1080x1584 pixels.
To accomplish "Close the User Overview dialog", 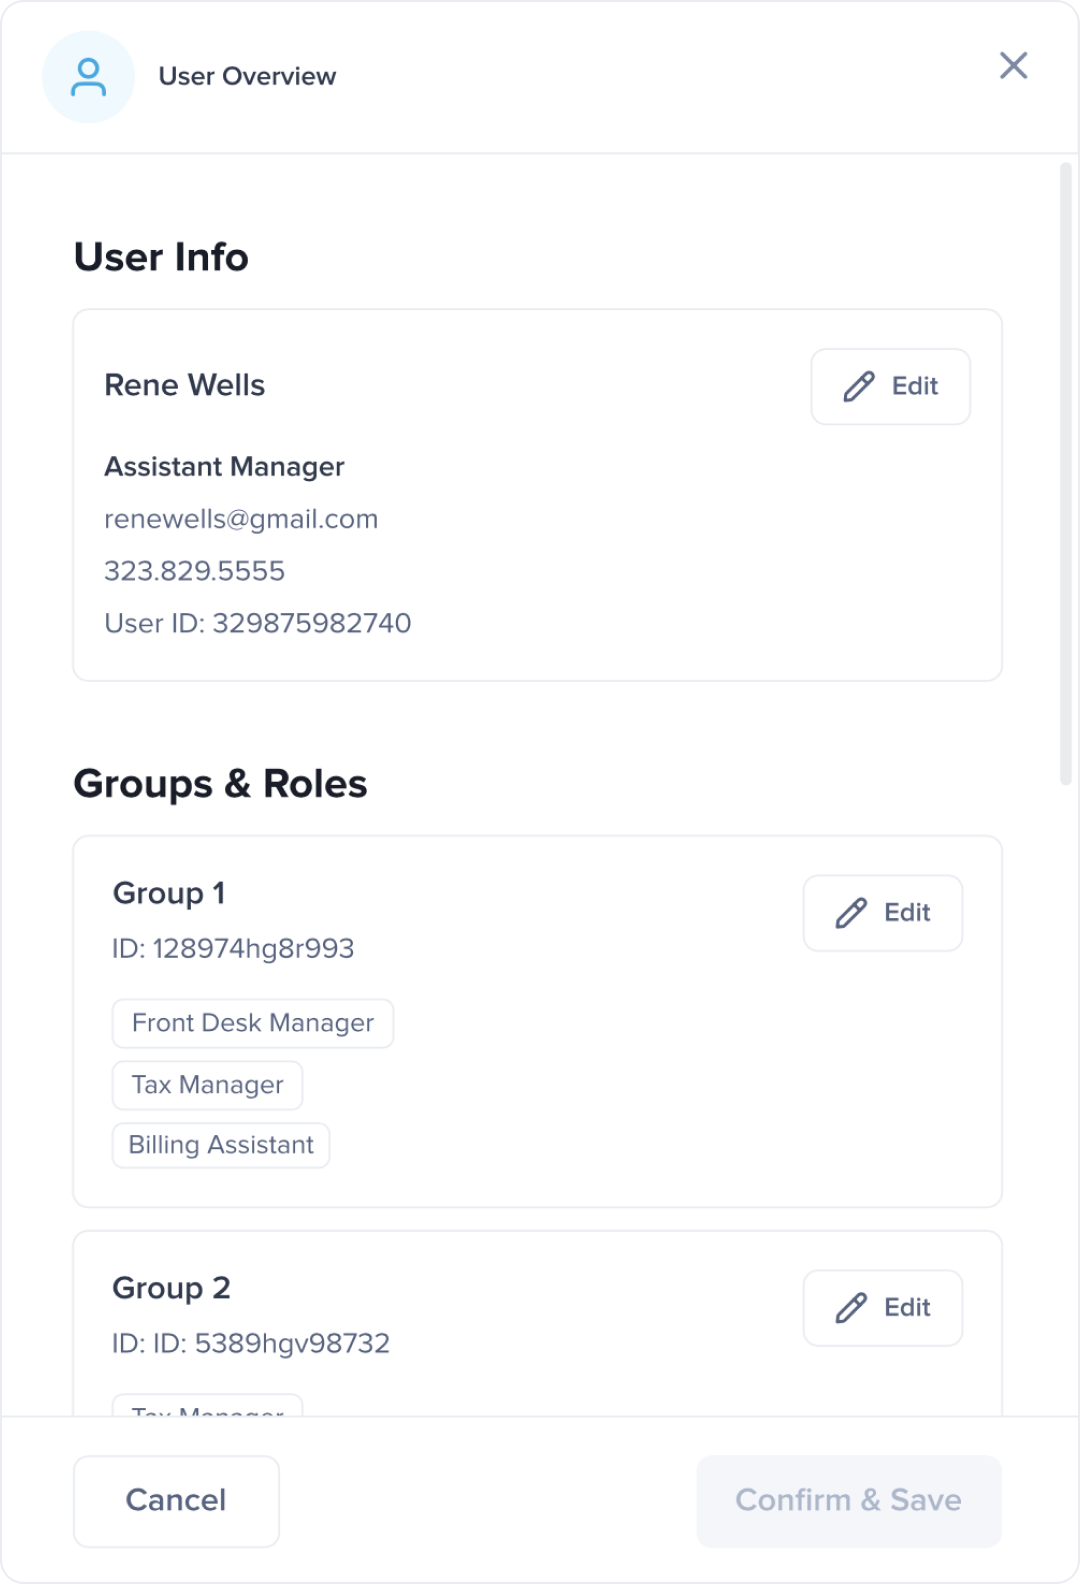I will pos(1013,66).
